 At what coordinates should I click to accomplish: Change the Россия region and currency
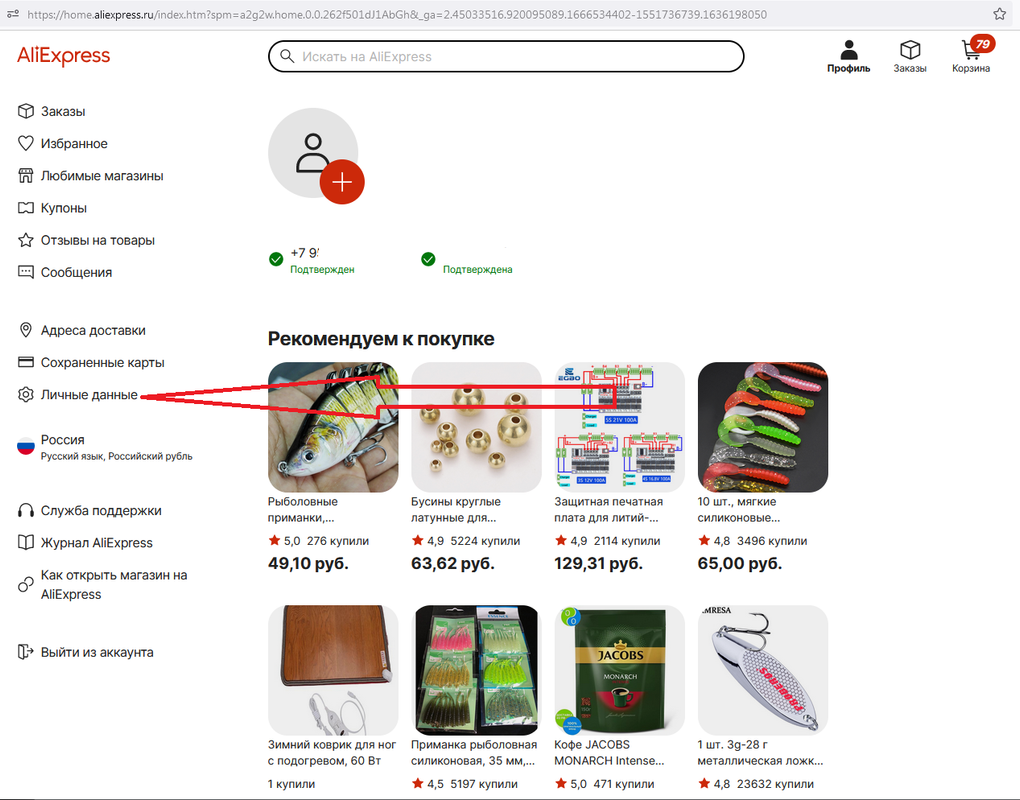pos(105,447)
